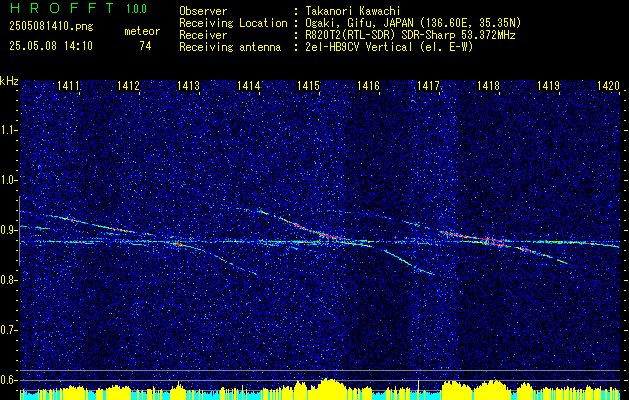Click time marker 1417
The height and width of the screenshot is (400, 629).
click(428, 85)
